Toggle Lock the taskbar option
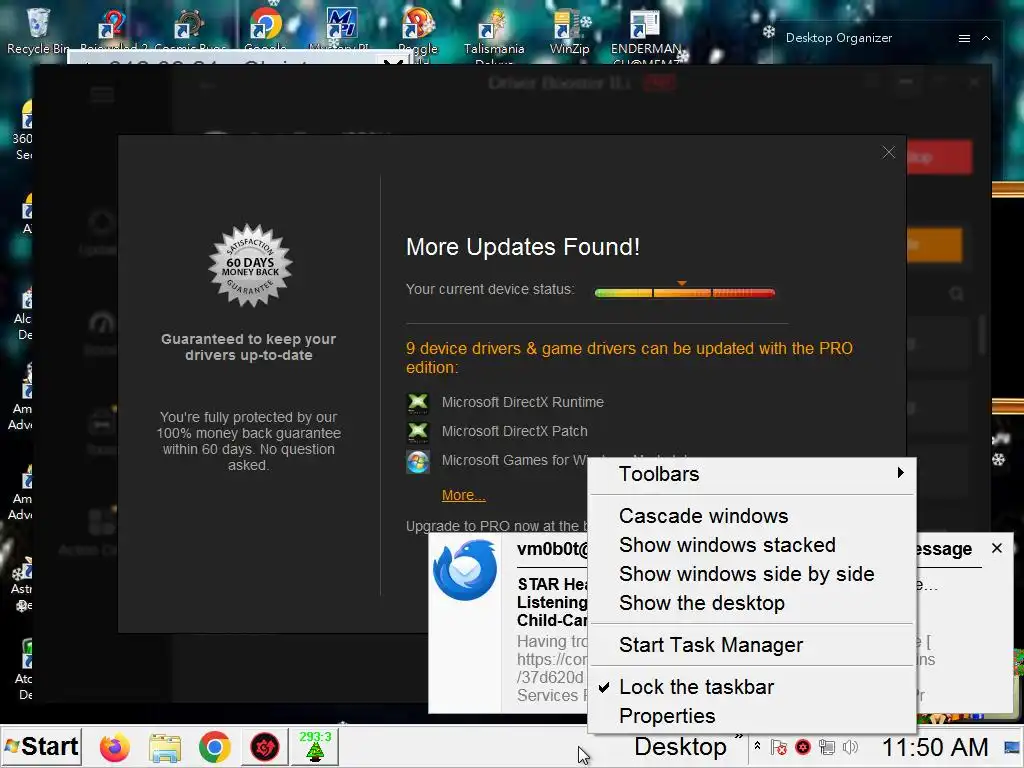1024x768 pixels. click(751, 687)
